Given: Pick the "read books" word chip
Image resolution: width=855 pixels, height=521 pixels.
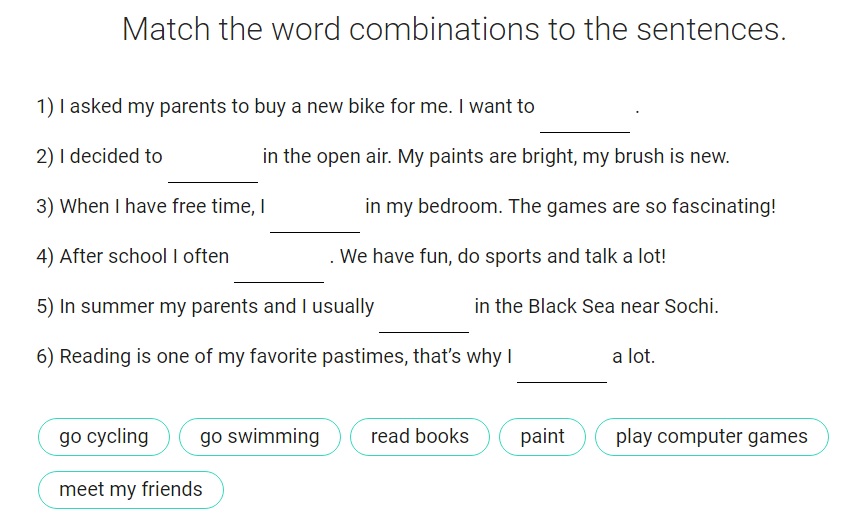Looking at the screenshot, I should pyautogui.click(x=419, y=437).
